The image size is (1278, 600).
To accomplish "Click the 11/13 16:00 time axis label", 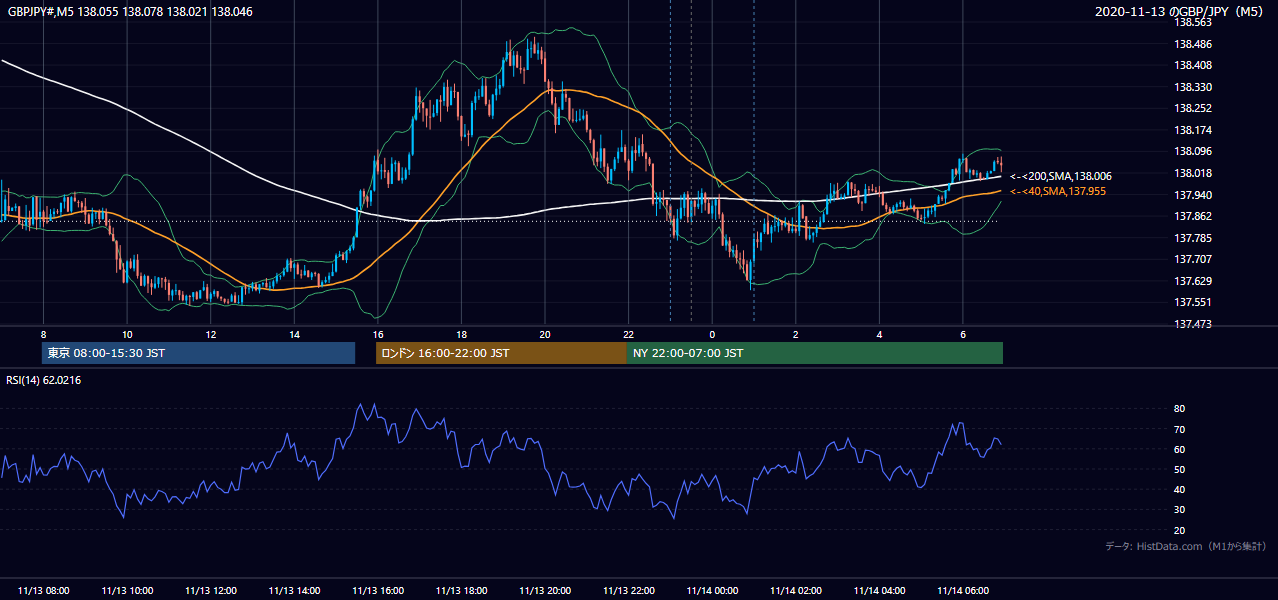I will click(378, 591).
